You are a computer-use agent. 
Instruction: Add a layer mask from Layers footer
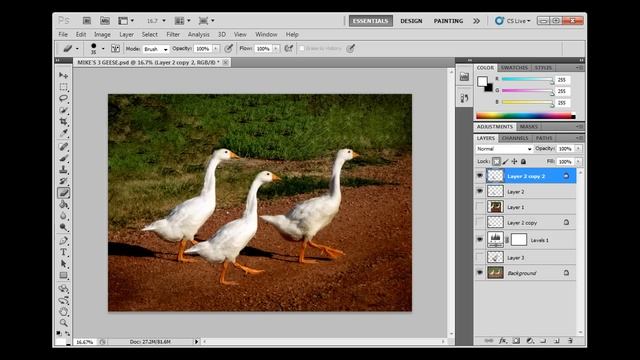point(516,340)
